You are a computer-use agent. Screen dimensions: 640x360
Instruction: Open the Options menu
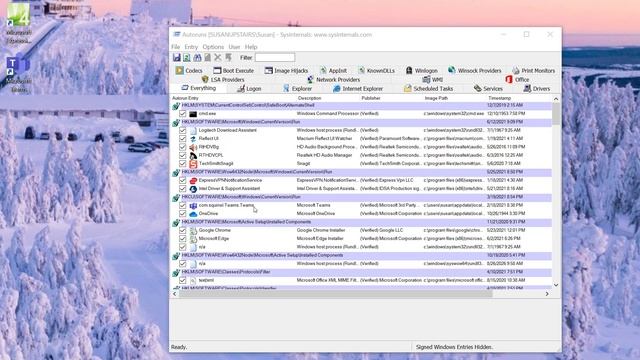tap(213, 47)
